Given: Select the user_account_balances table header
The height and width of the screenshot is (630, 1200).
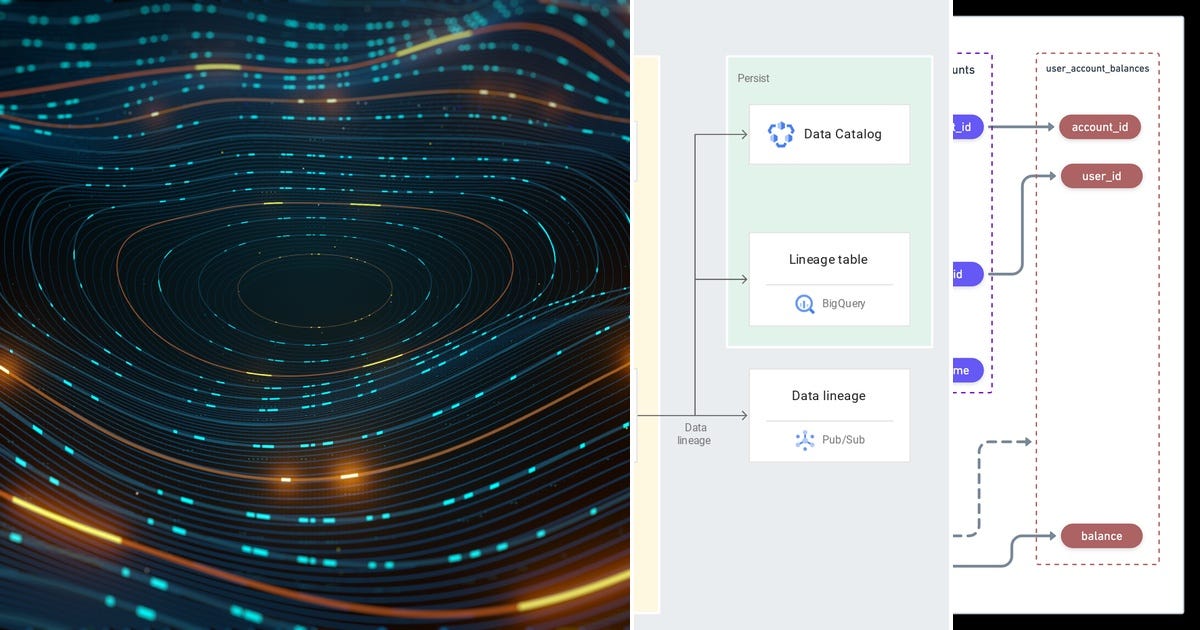Looking at the screenshot, I should (x=1100, y=69).
